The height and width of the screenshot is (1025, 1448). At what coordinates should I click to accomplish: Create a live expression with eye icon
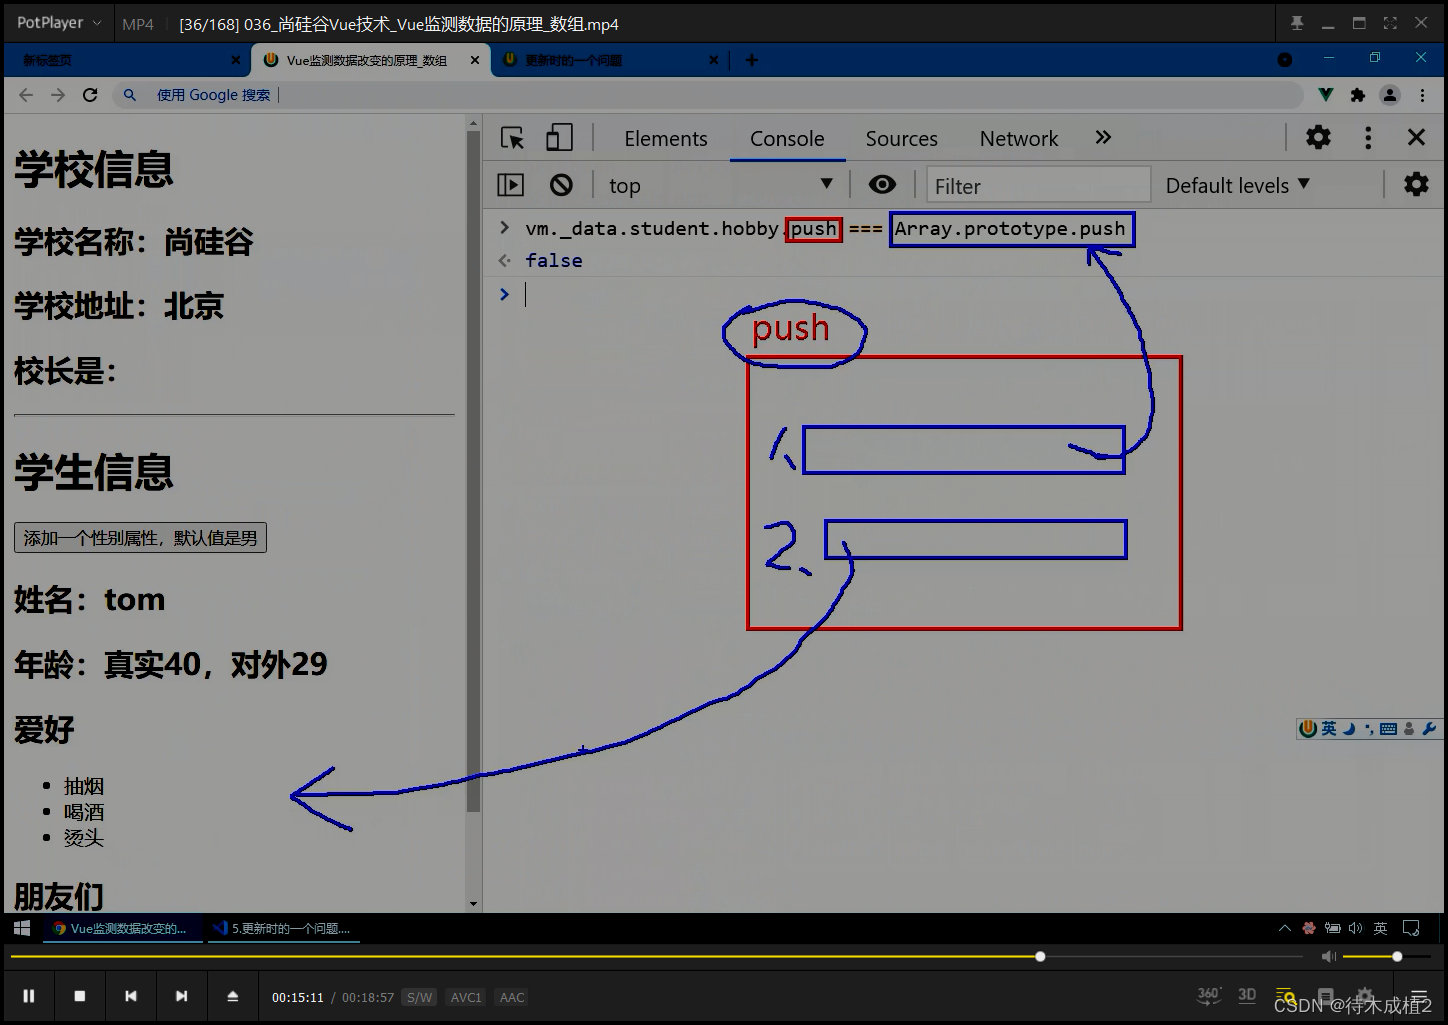pyautogui.click(x=882, y=185)
